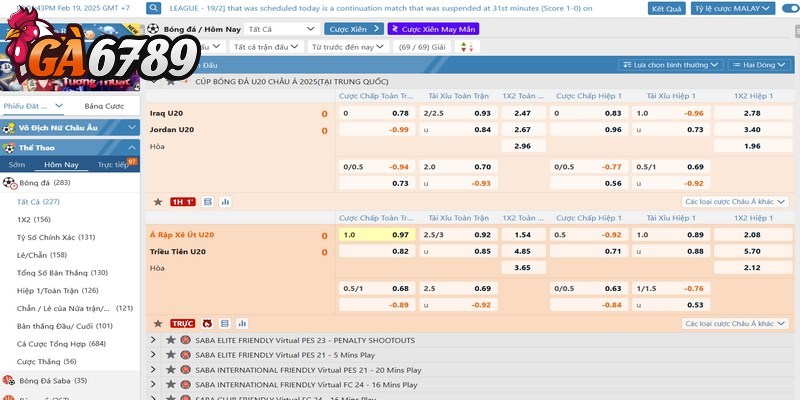Viewport: 800px width, 400px height.
Task: Expand SABA INTERNATIONAL FRIENDLY FC 24 16 Mins league
Action: [x=153, y=384]
